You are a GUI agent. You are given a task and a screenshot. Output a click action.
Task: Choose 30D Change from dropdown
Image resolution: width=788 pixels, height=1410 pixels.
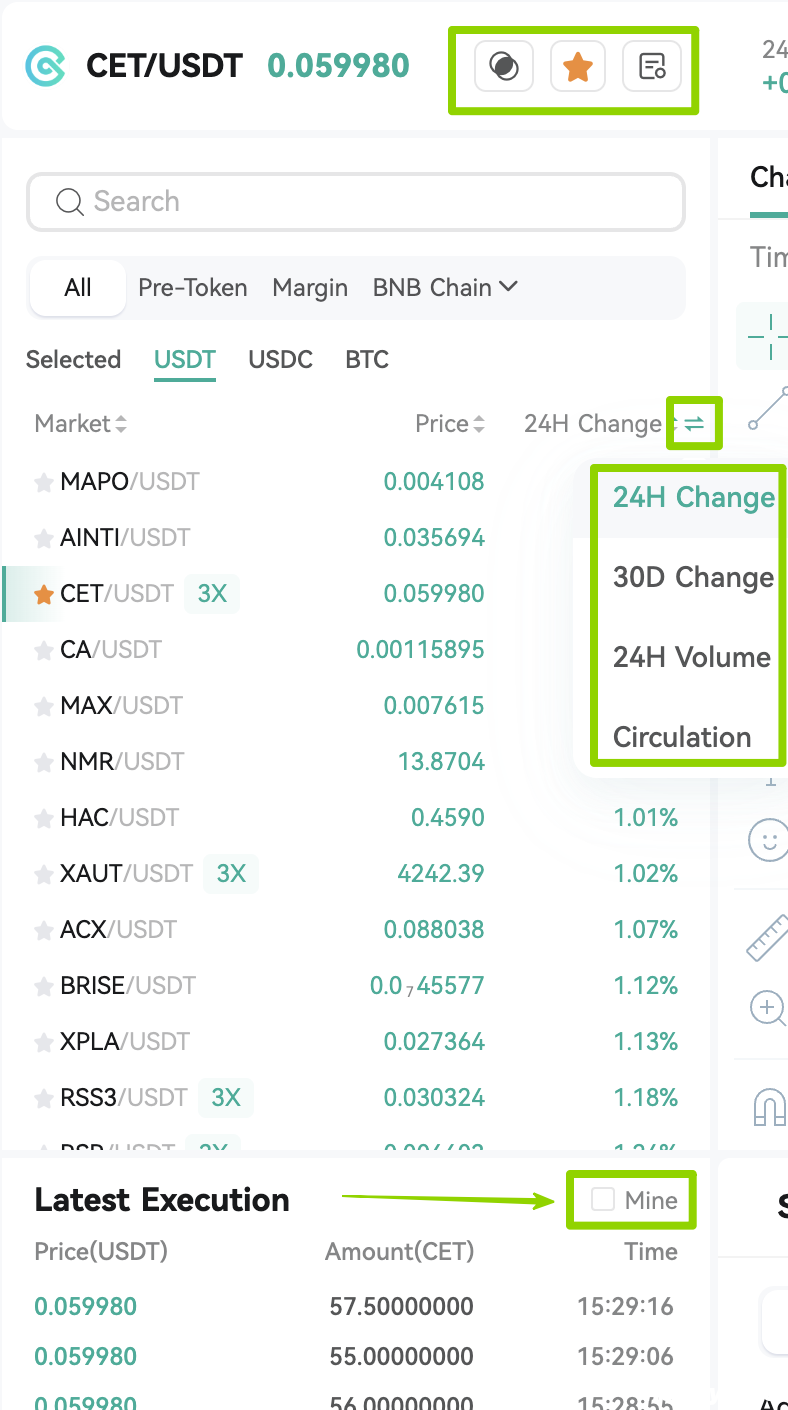coord(693,578)
